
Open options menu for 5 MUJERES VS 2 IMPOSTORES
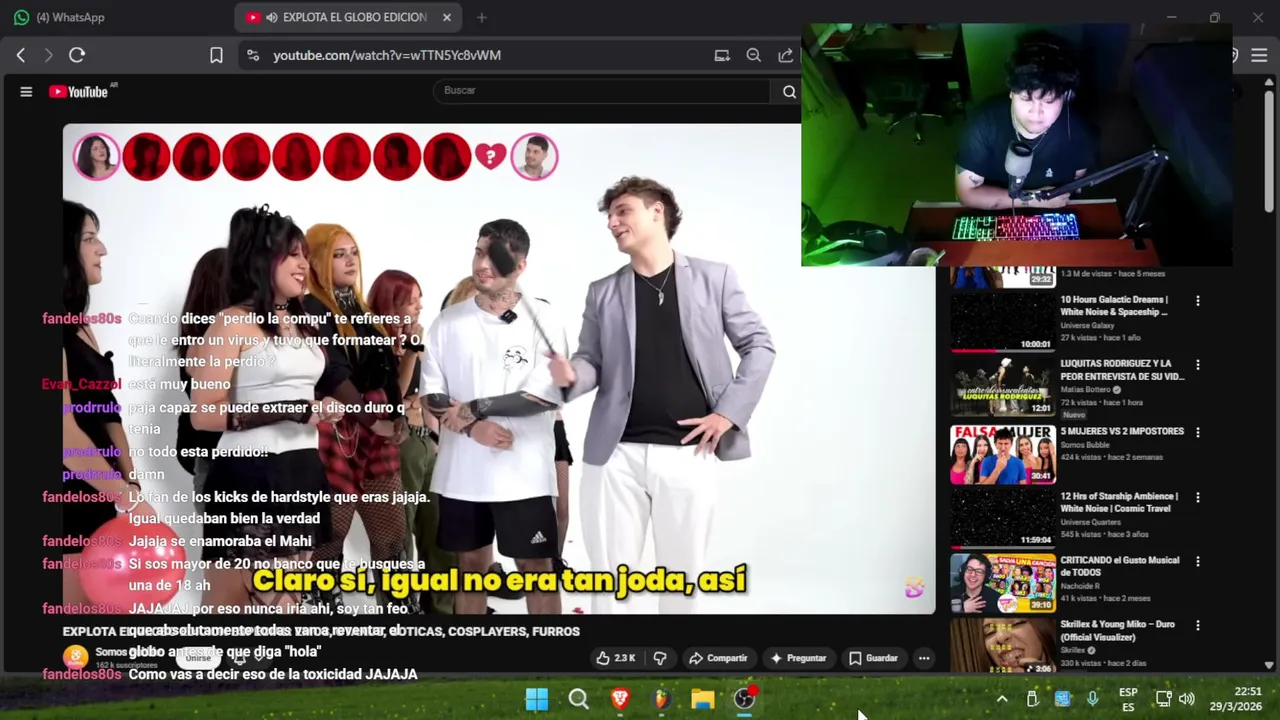click(x=1197, y=432)
